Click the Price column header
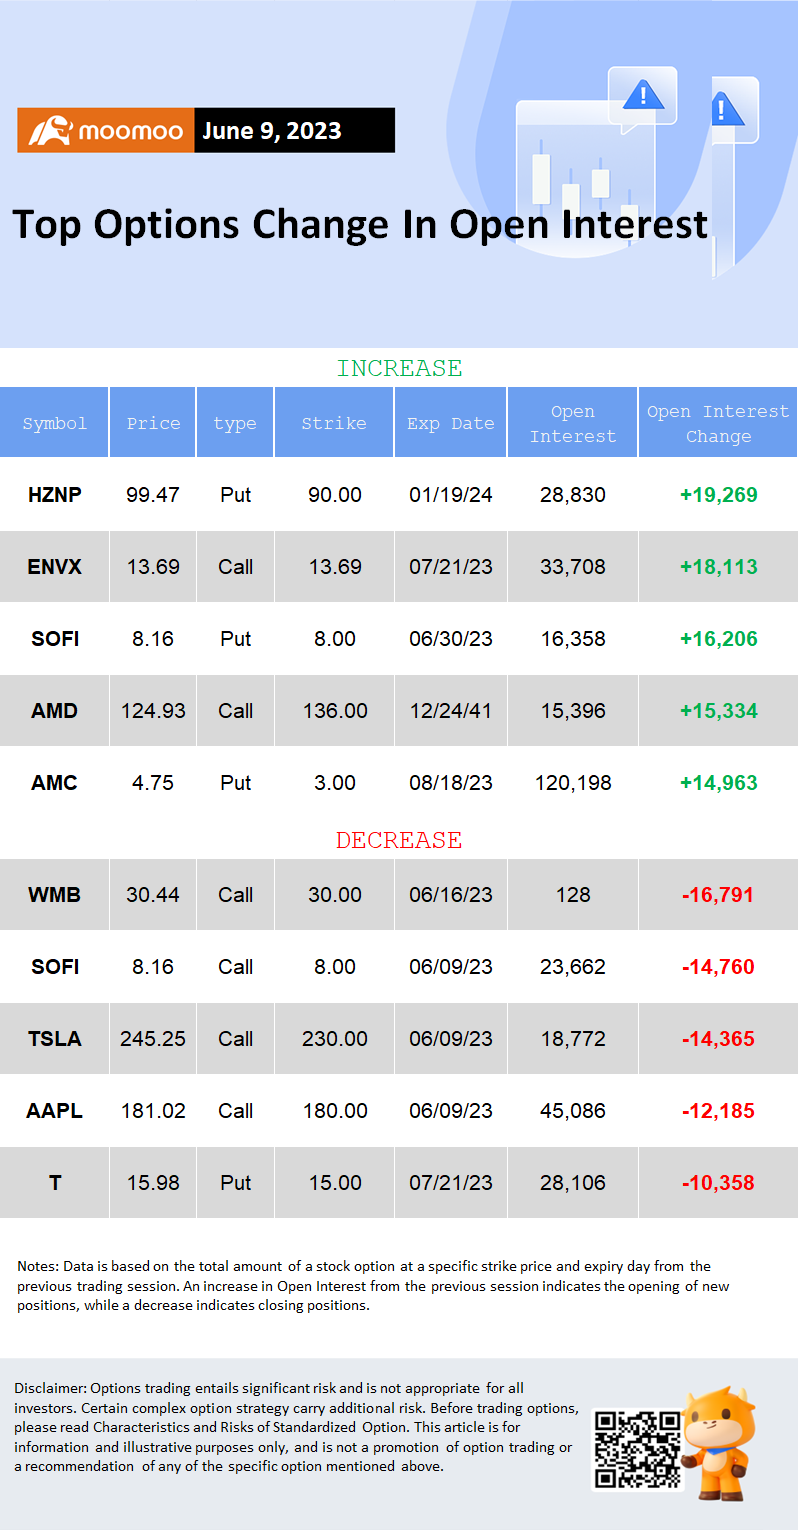798x1530 pixels. pos(153,423)
